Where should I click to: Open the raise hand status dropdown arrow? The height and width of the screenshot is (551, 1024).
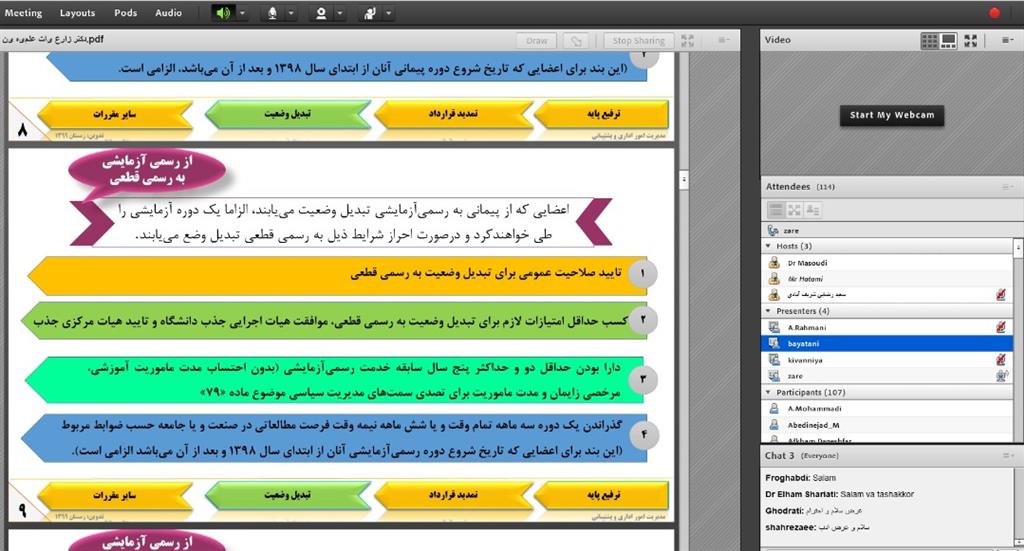point(389,13)
